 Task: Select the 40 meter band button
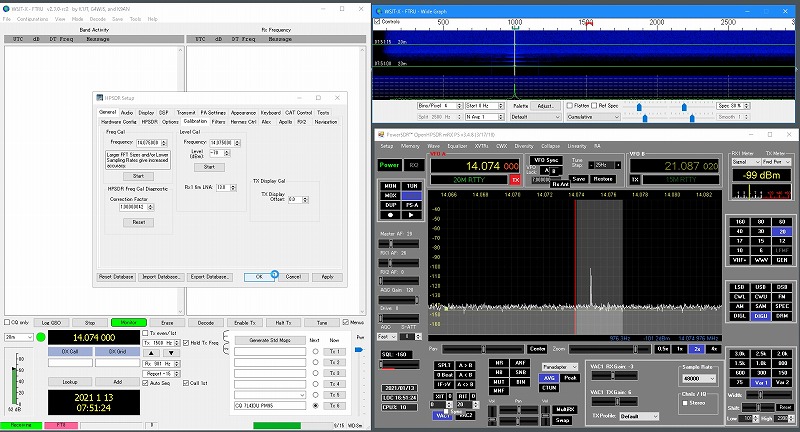point(739,232)
